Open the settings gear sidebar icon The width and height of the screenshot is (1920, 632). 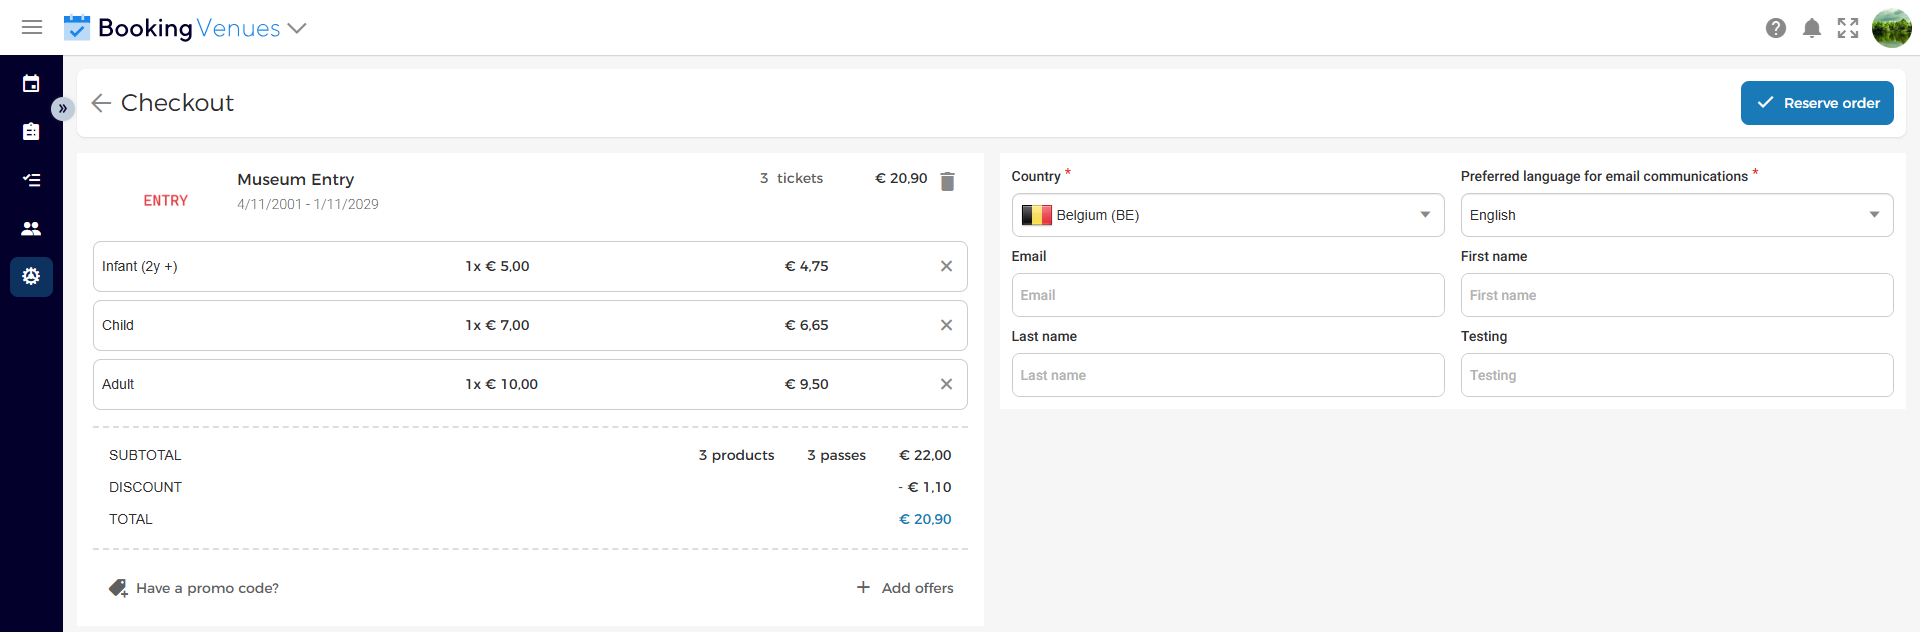pyautogui.click(x=31, y=276)
